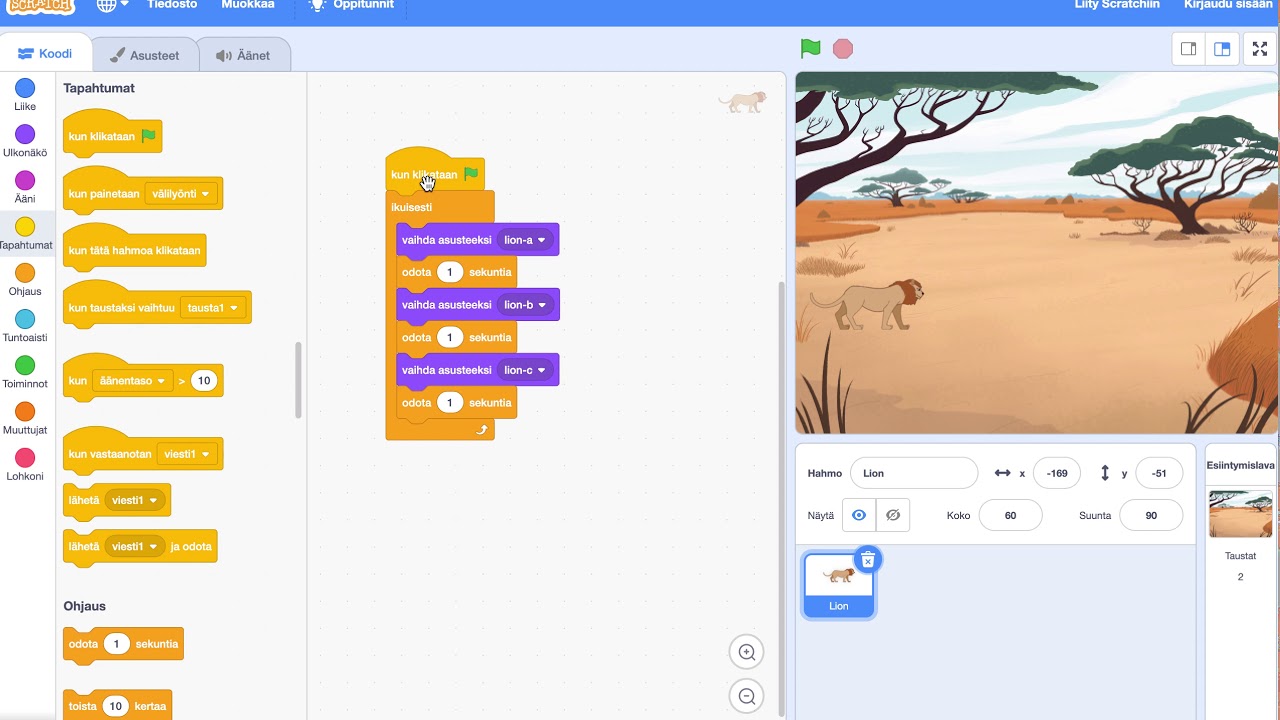The image size is (1280, 720).
Task: Select the Ulkonäkö block category
Action: click(x=25, y=141)
